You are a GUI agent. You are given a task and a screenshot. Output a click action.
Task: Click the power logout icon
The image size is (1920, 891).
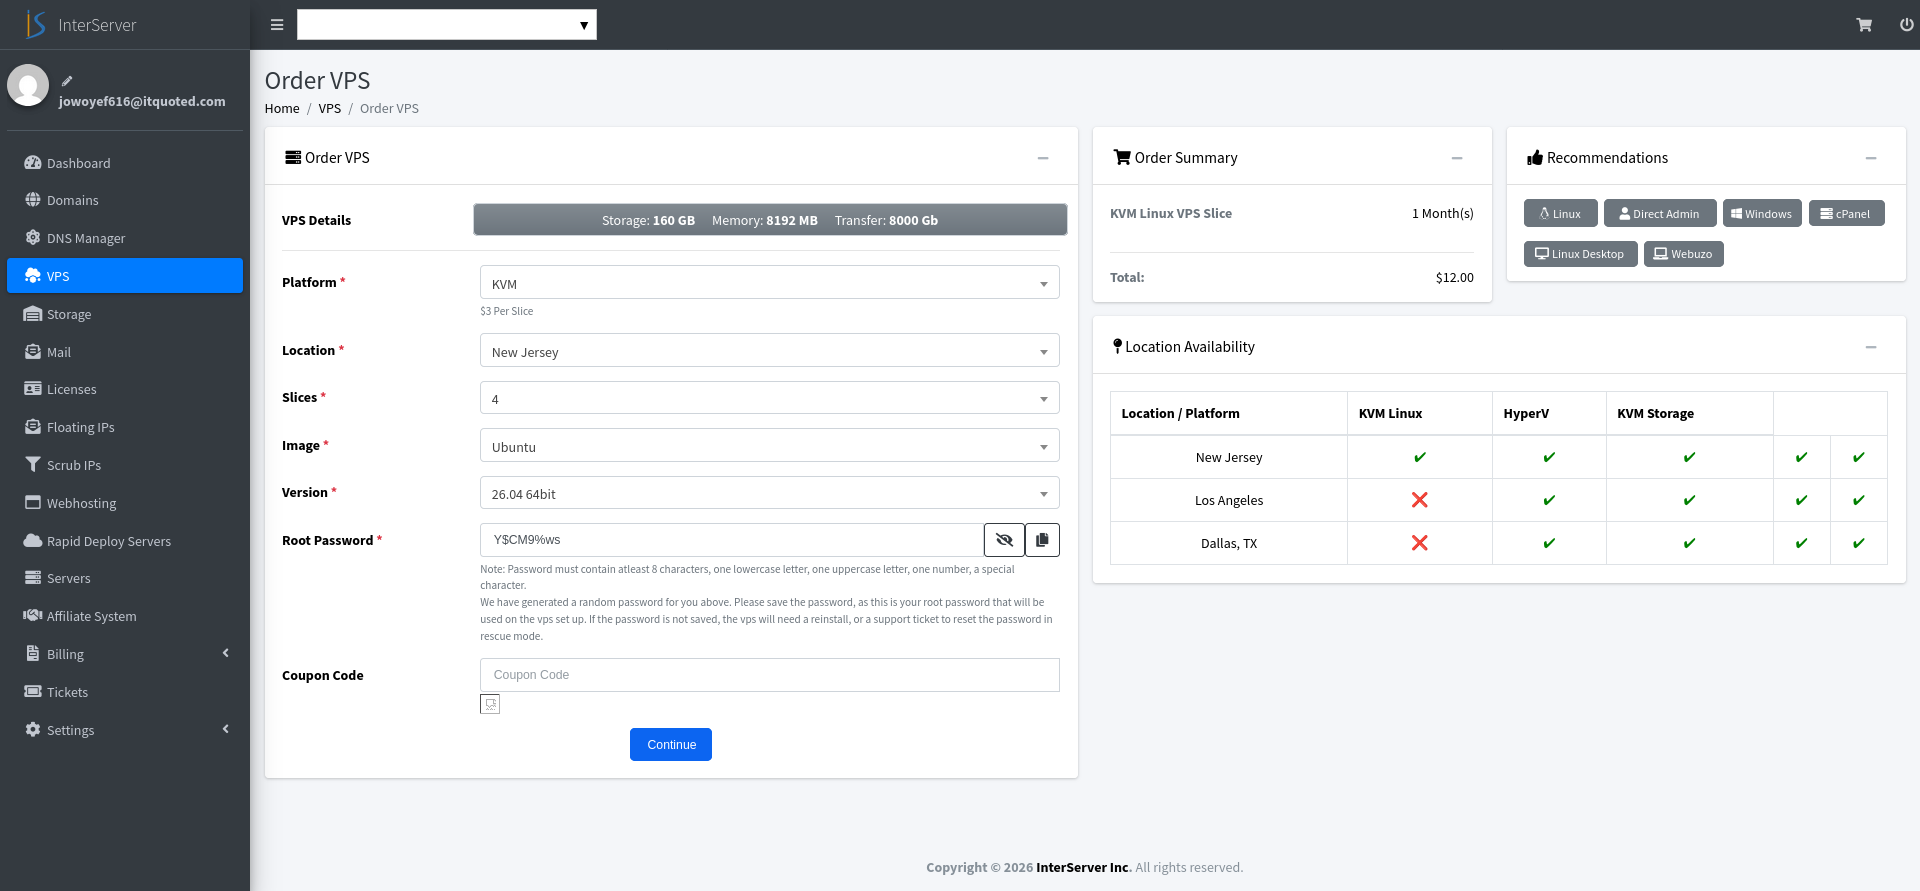(x=1907, y=25)
